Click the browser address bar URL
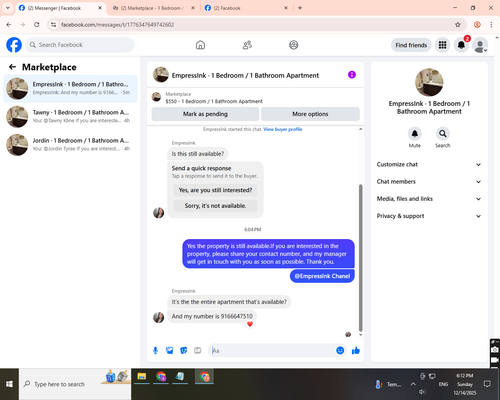This screenshot has height=400, width=500. pos(117,25)
